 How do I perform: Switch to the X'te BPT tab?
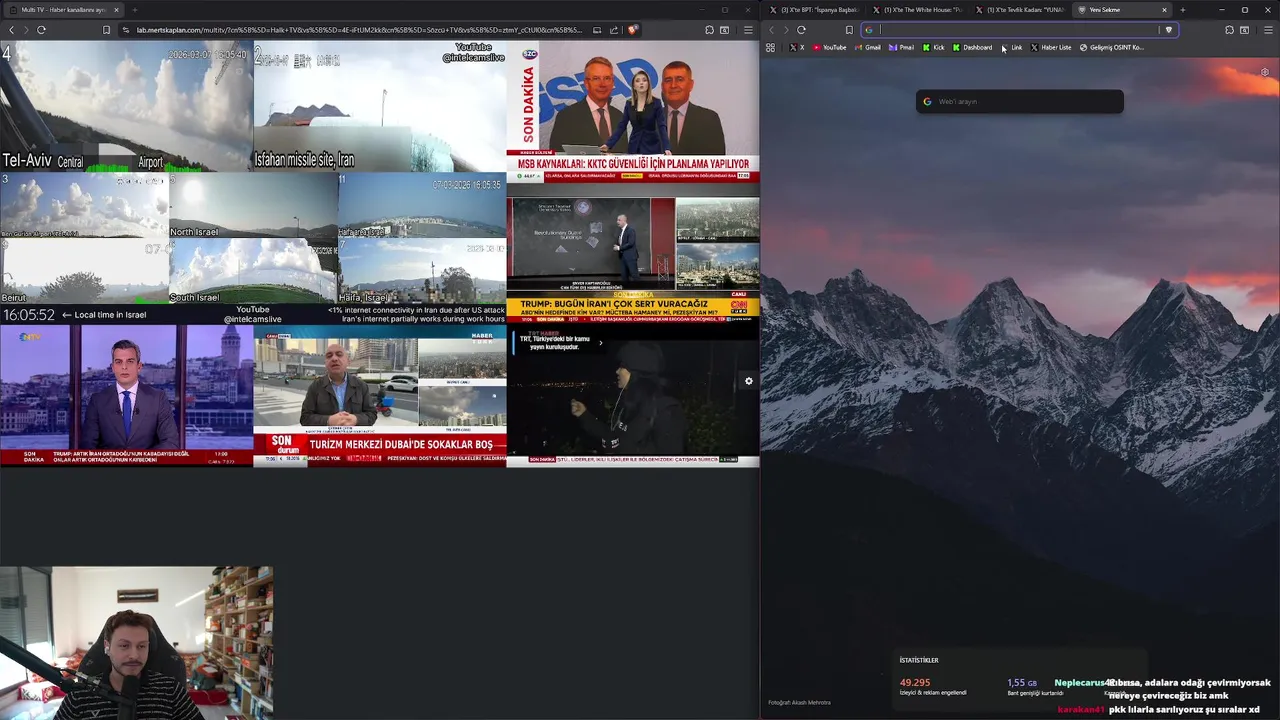click(814, 10)
